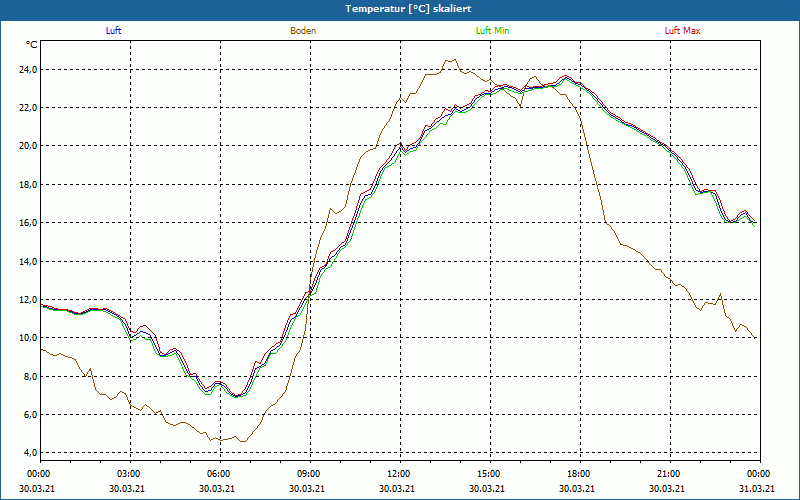This screenshot has height=500, width=800.
Task: Click the 4,0 y-axis value
Action: [x=31, y=453]
